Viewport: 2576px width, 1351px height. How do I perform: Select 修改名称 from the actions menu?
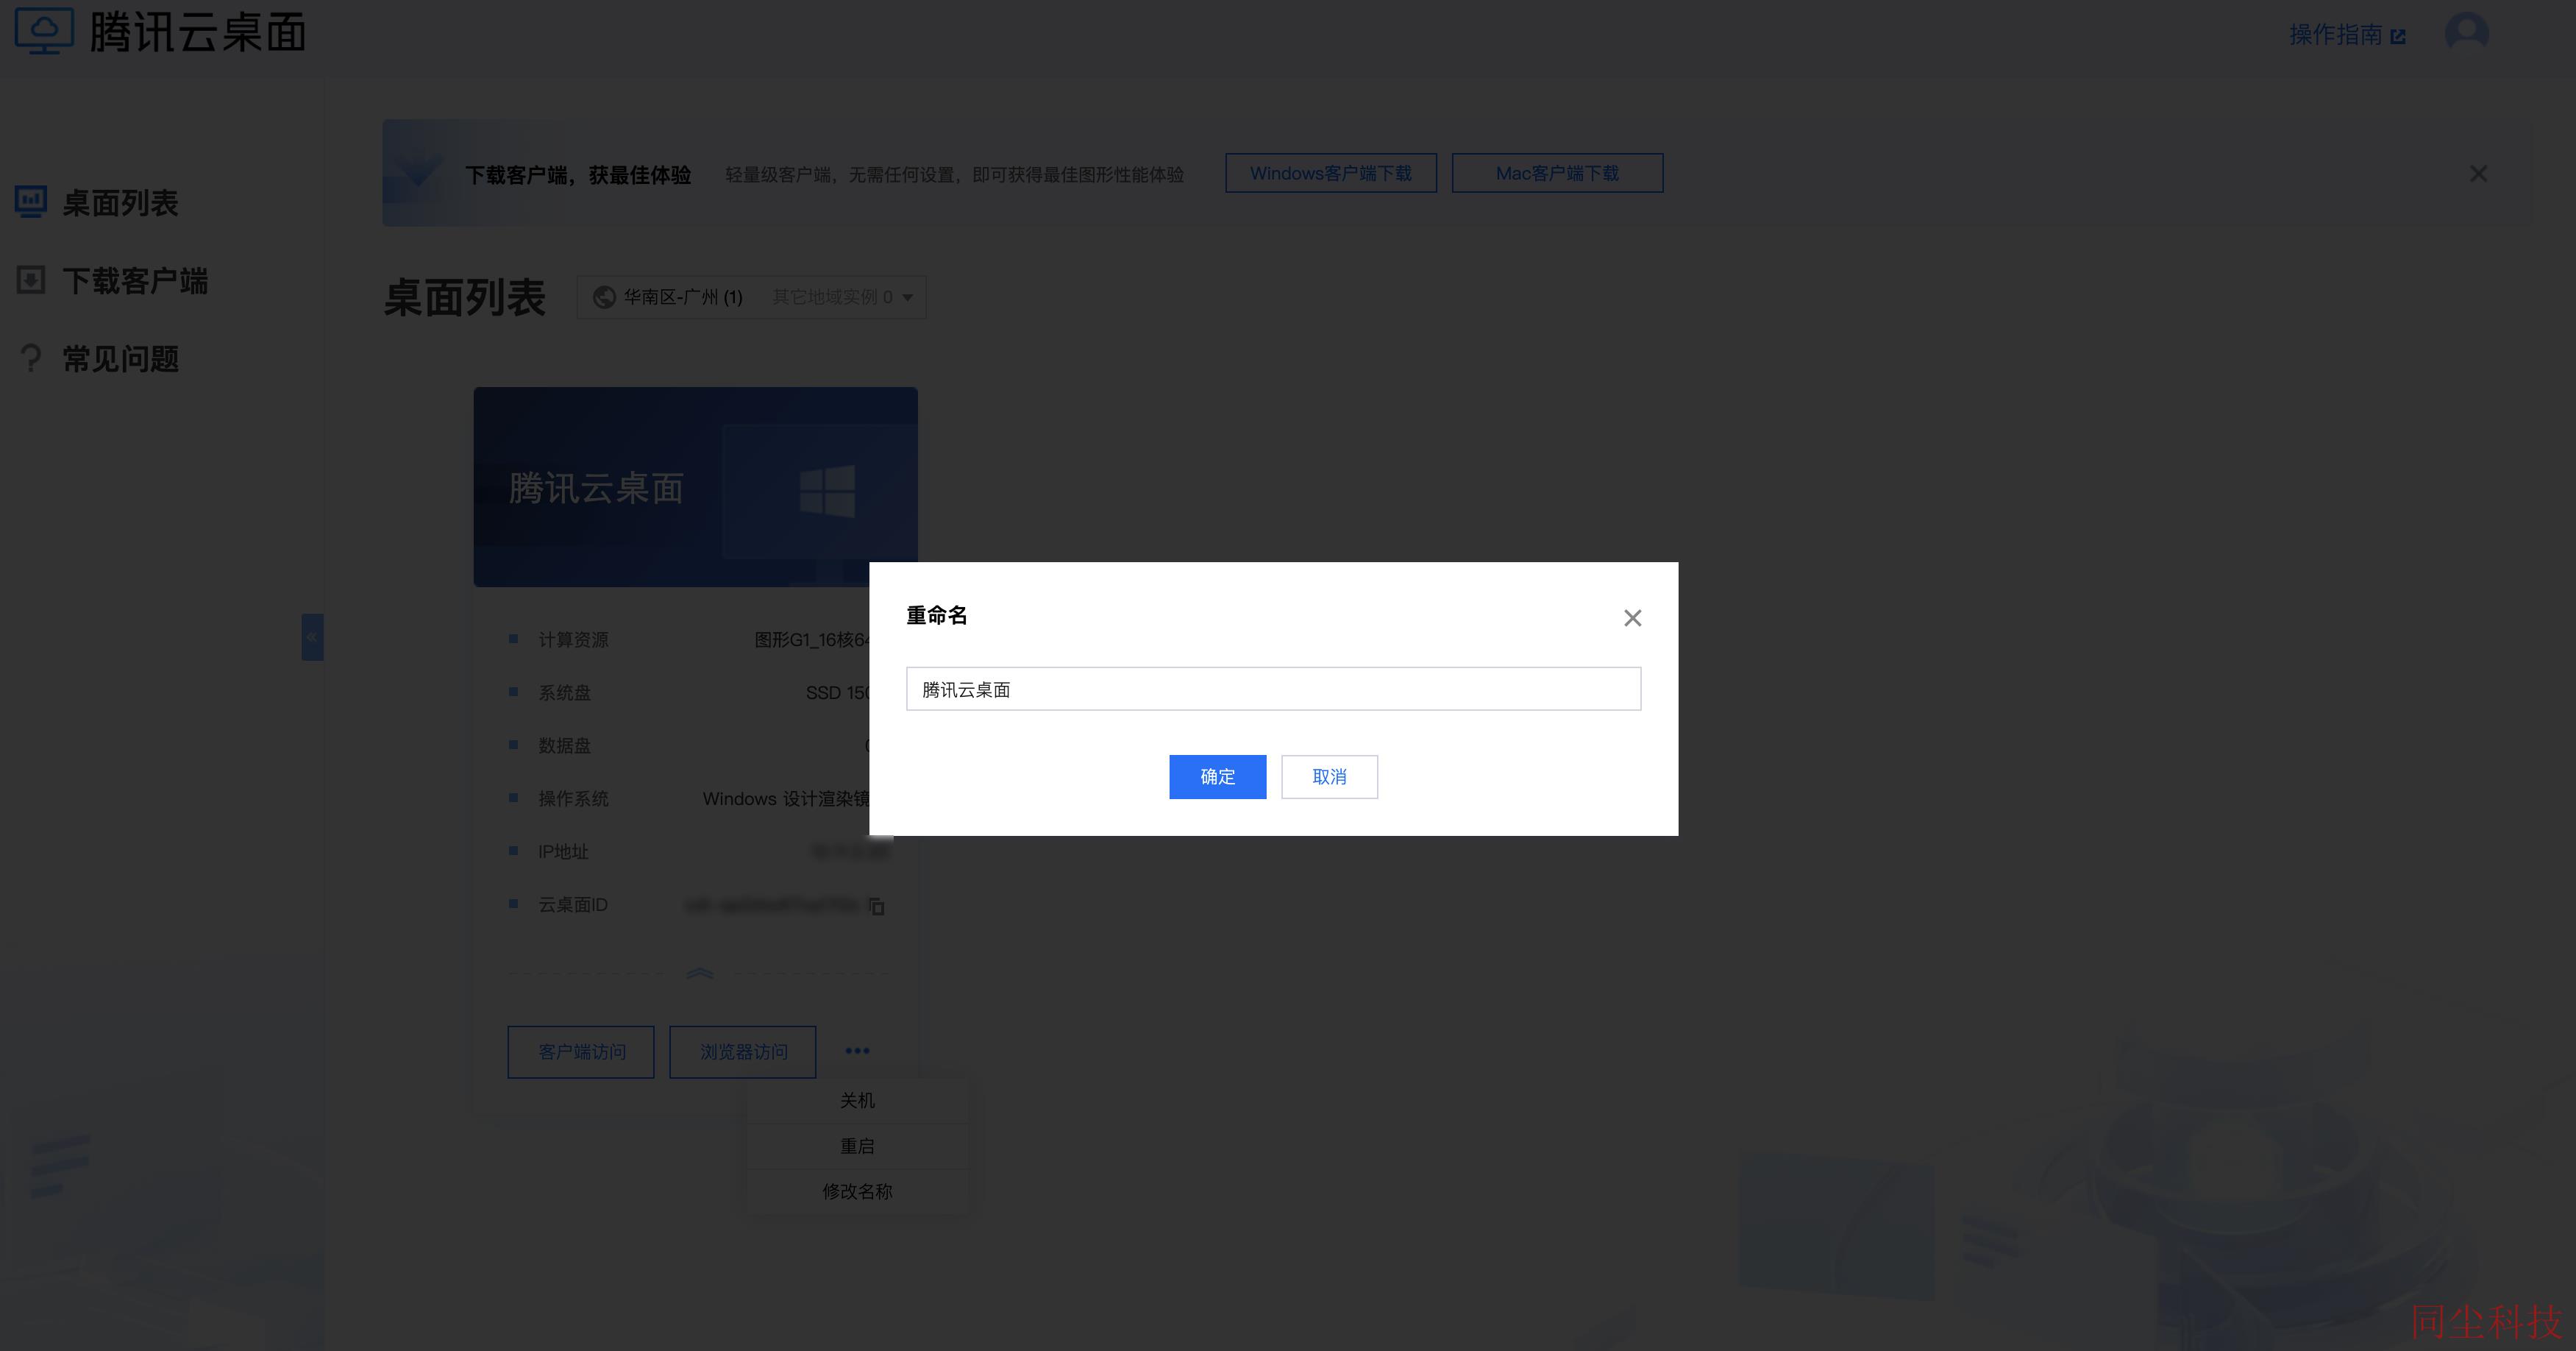point(857,1191)
